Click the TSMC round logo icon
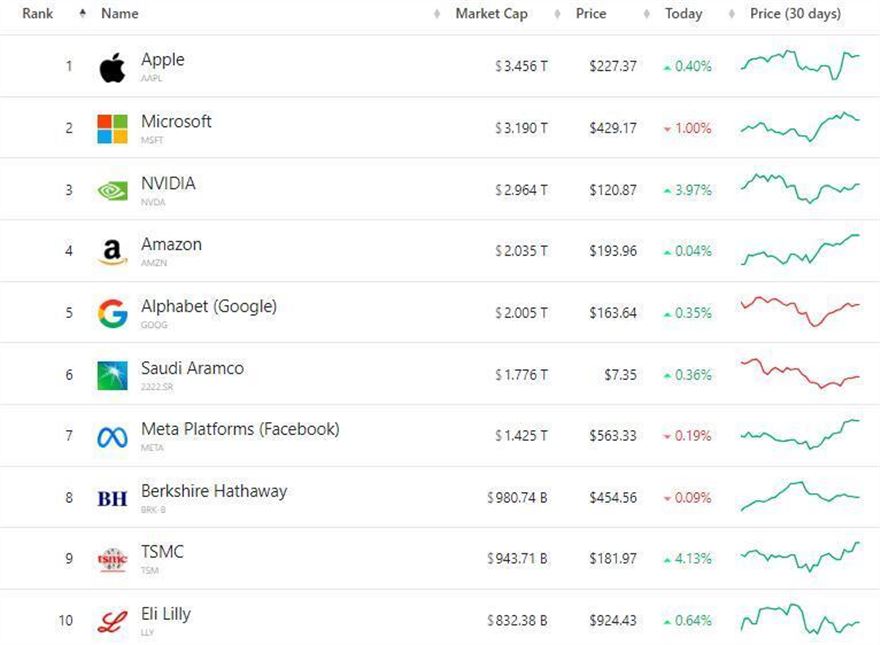 point(112,560)
